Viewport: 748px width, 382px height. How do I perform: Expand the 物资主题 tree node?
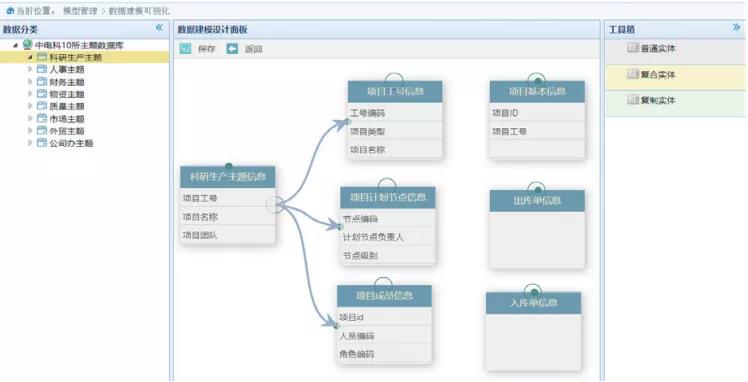(x=30, y=94)
